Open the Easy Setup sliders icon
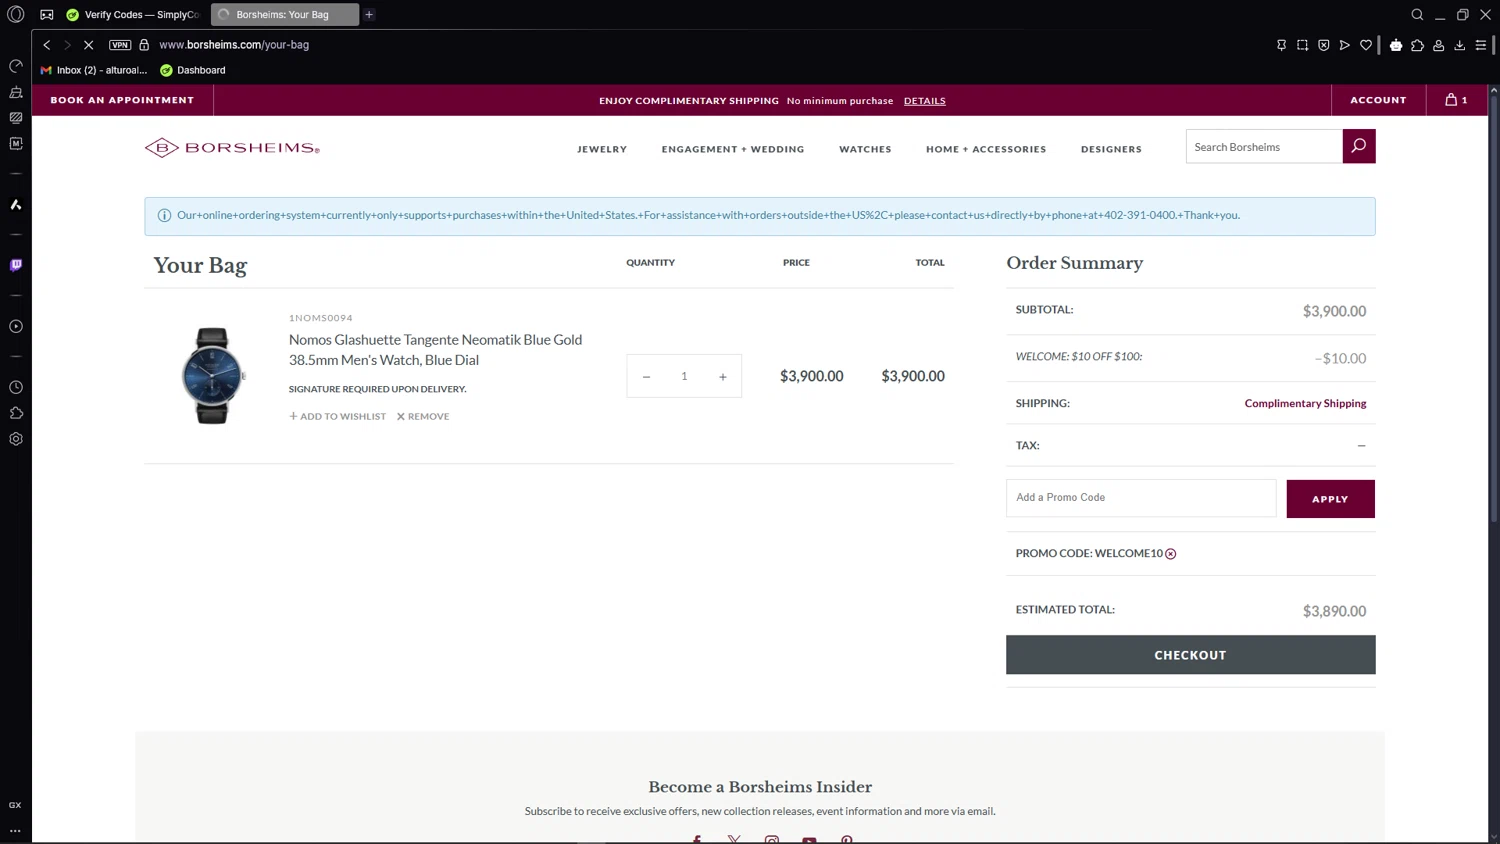 [1481, 45]
